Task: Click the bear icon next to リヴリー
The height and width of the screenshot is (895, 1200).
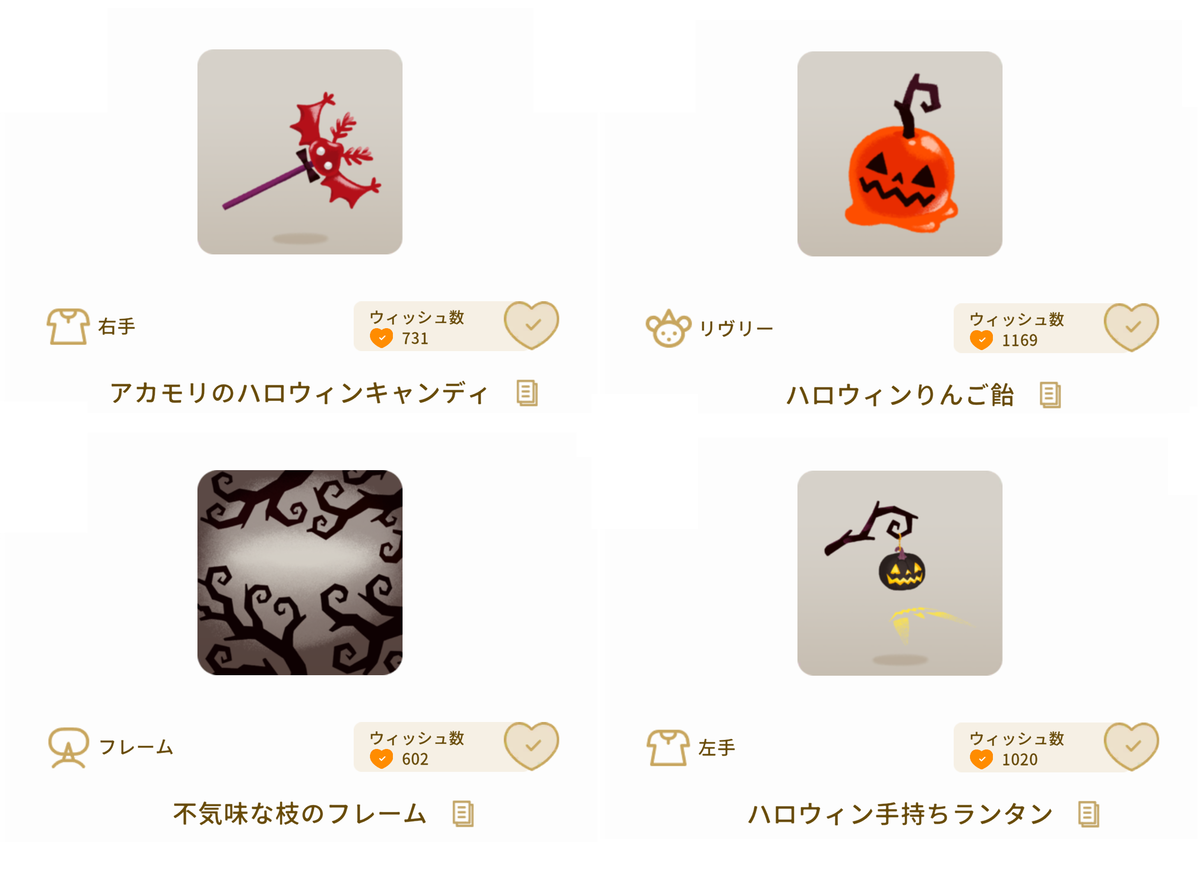Action: tap(668, 328)
